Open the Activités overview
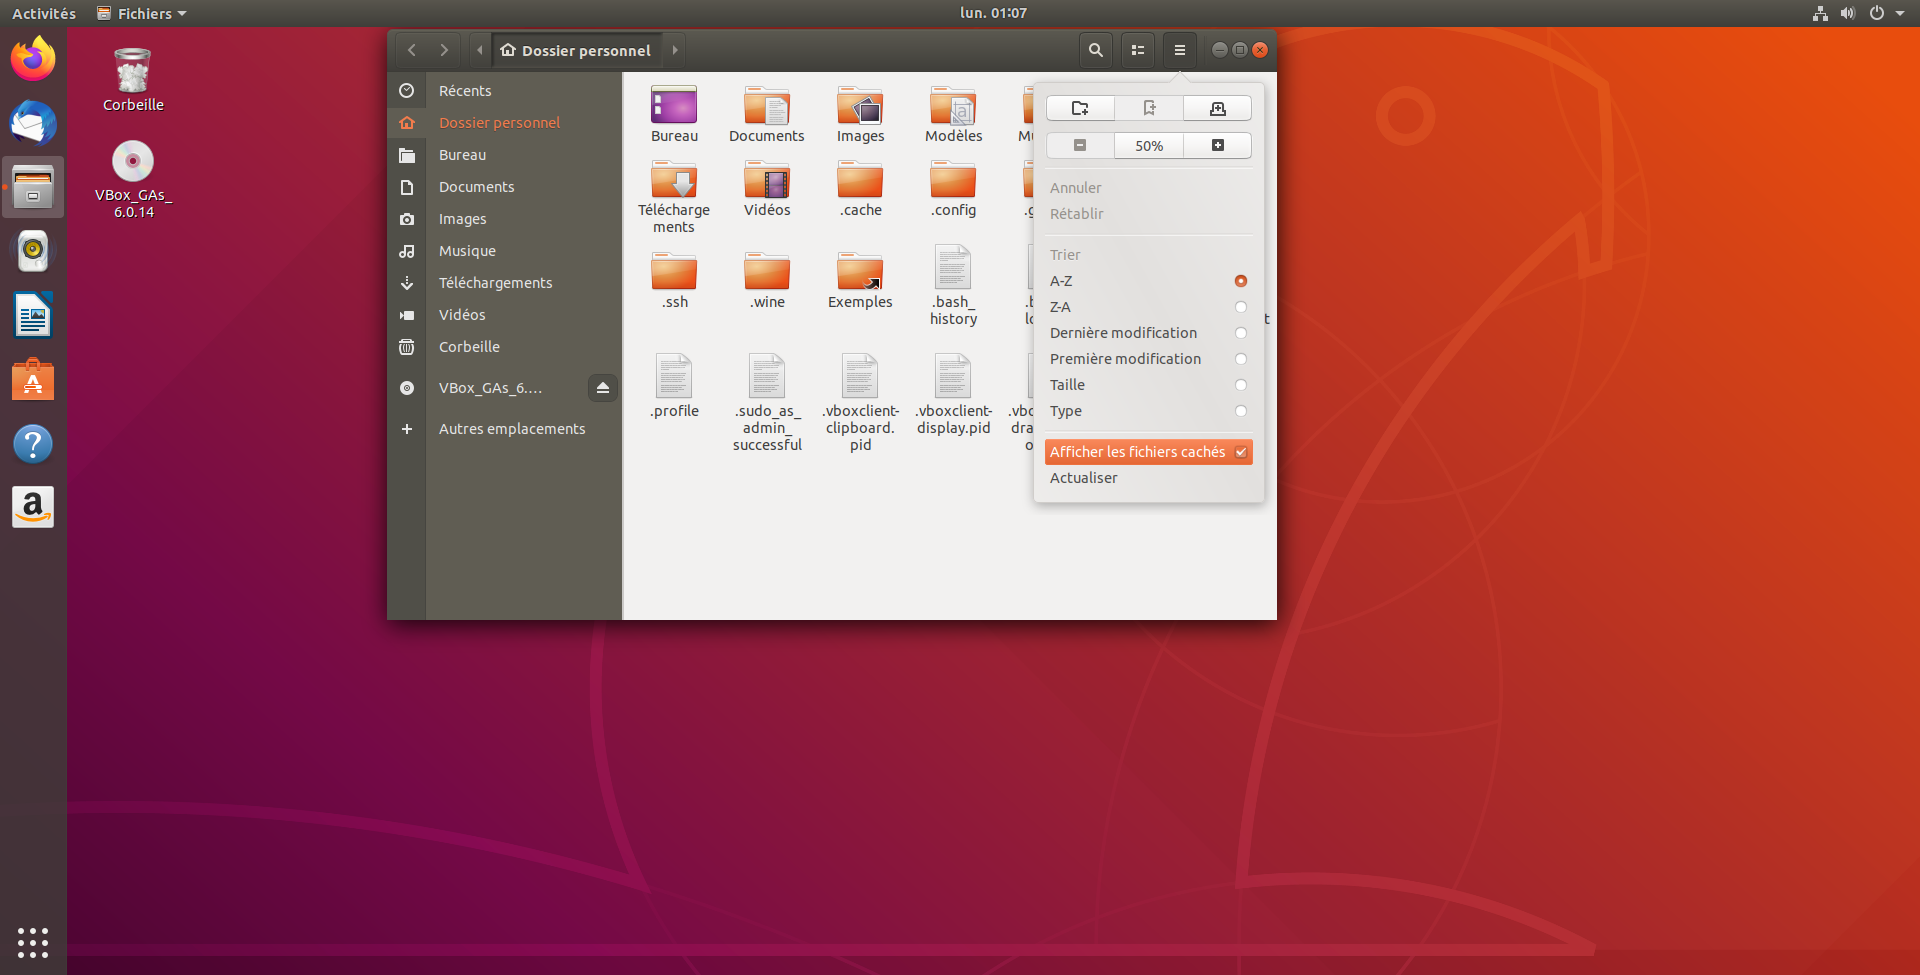 [x=44, y=13]
